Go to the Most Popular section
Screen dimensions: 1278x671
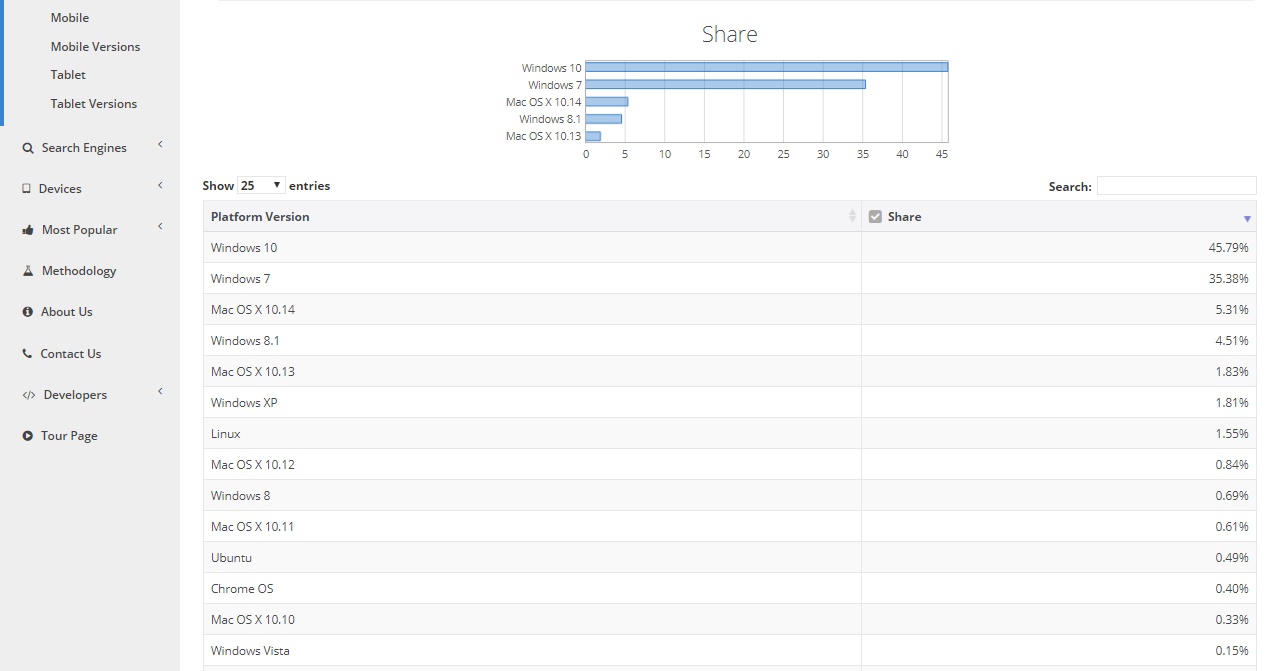coord(79,230)
